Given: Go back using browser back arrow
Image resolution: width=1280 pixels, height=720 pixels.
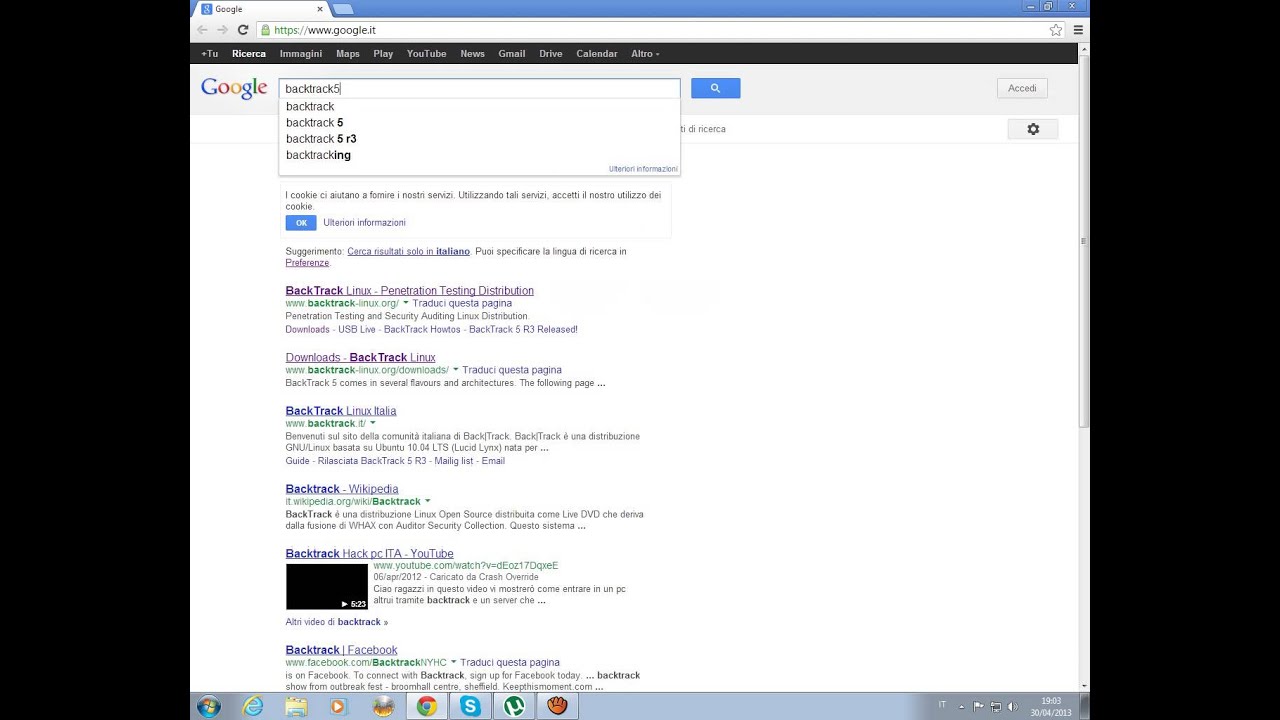Looking at the screenshot, I should click(x=203, y=30).
